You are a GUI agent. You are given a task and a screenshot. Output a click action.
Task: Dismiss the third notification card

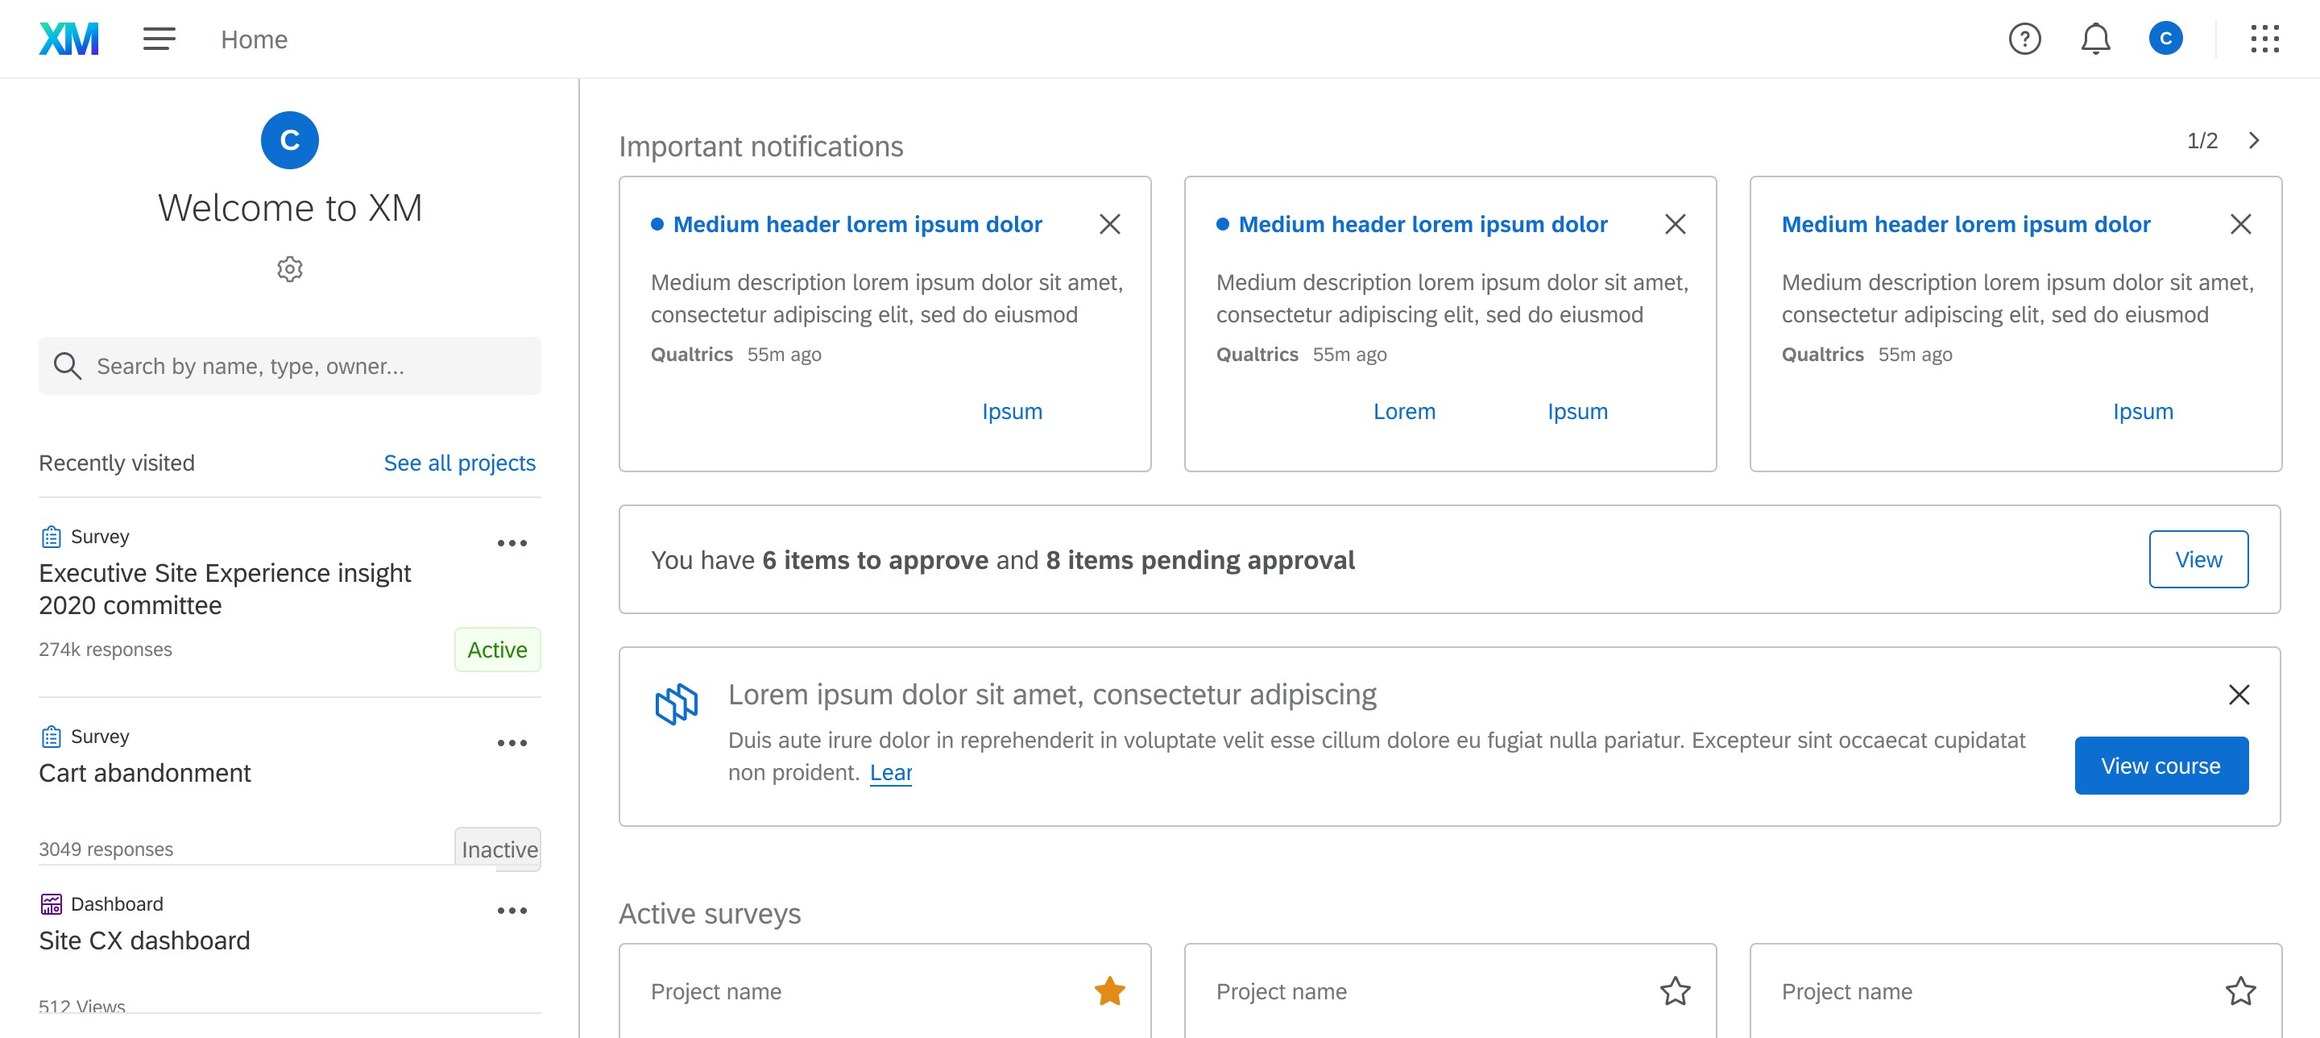2241,224
